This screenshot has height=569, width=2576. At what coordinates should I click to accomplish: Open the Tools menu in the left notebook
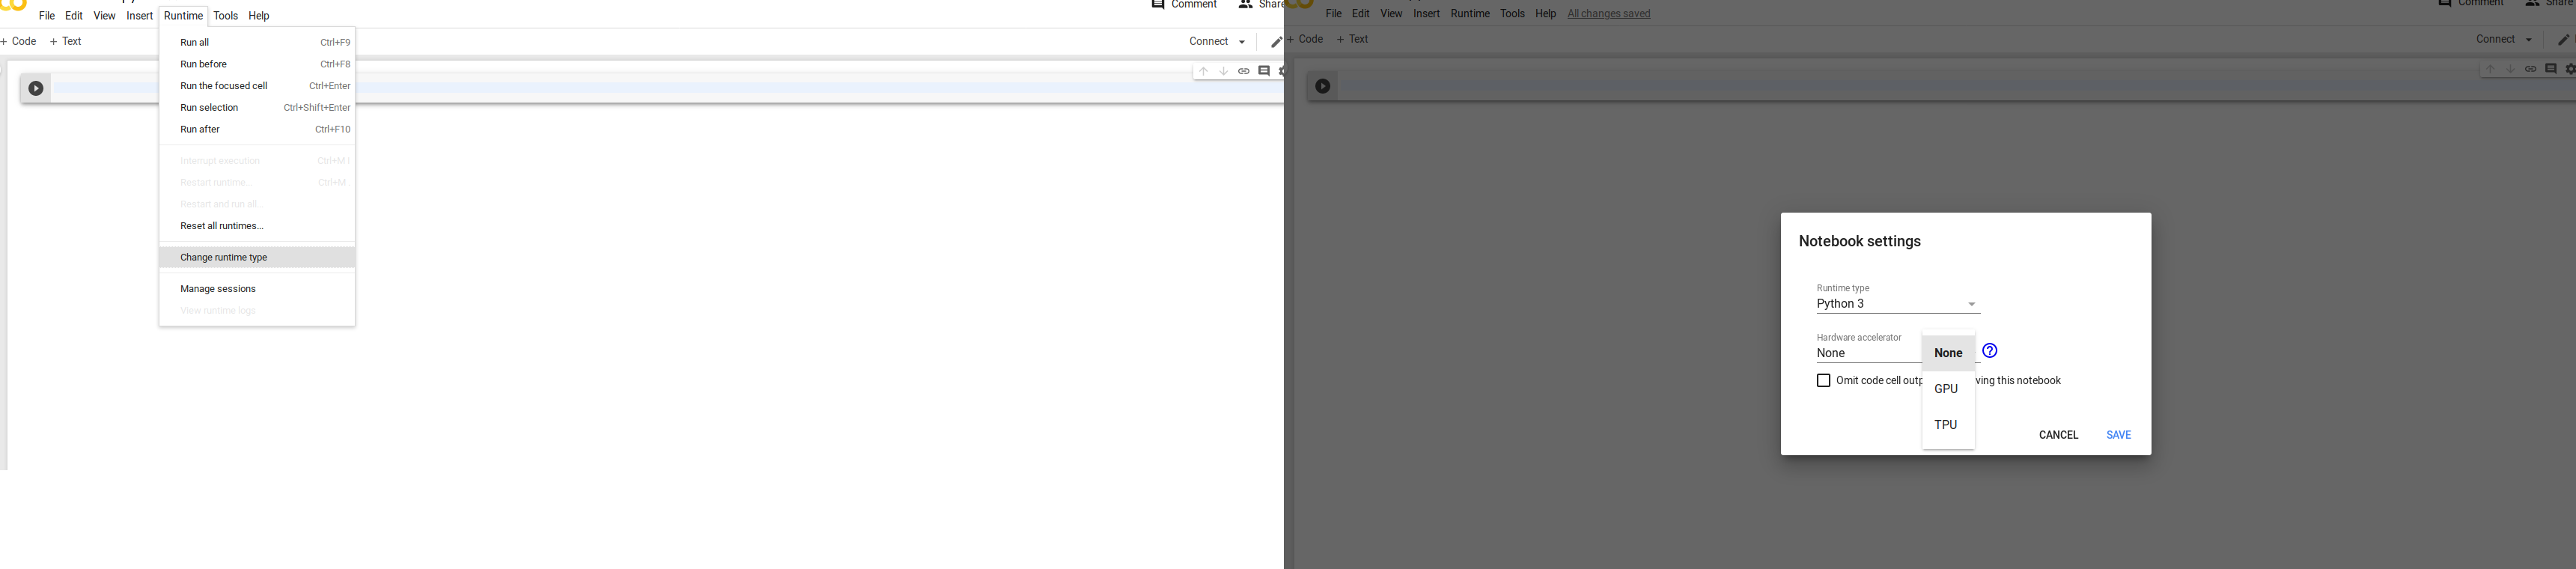(226, 16)
